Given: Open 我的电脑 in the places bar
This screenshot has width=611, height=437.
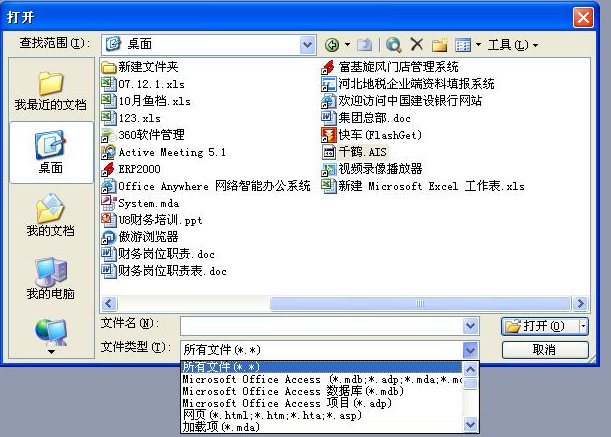Looking at the screenshot, I should coord(51,278).
